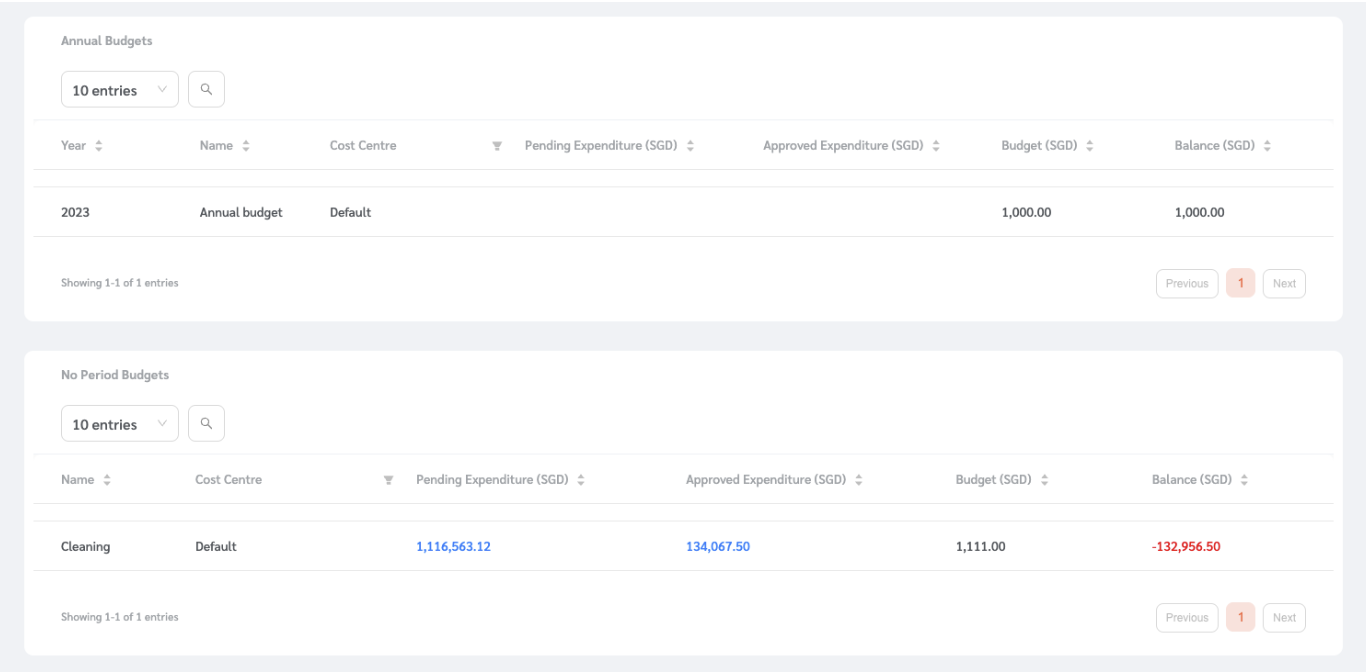Sort Annual Budgets by Year
The height and width of the screenshot is (672, 1366).
coord(97,145)
